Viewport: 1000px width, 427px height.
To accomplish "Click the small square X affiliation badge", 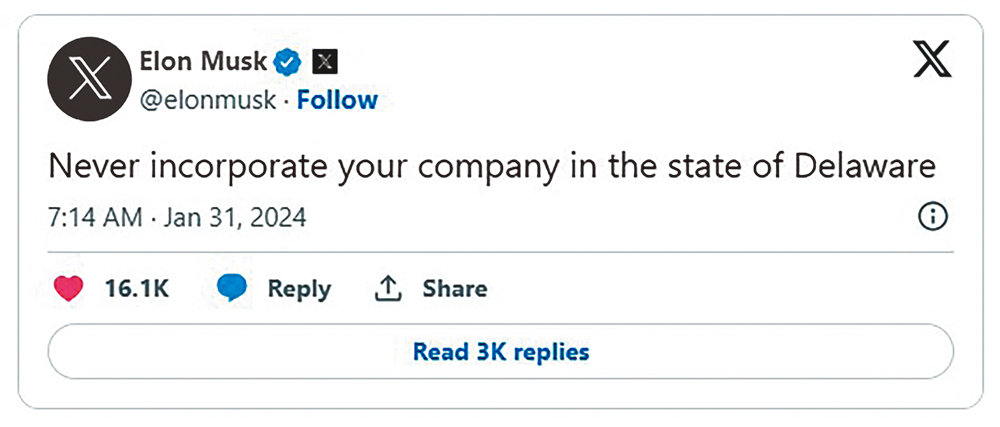I will [325, 62].
